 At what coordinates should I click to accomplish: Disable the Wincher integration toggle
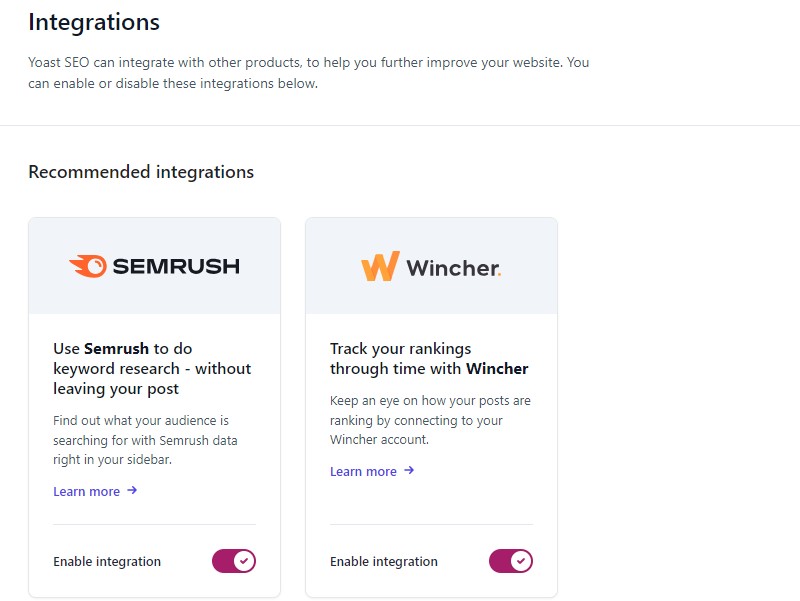pos(511,561)
